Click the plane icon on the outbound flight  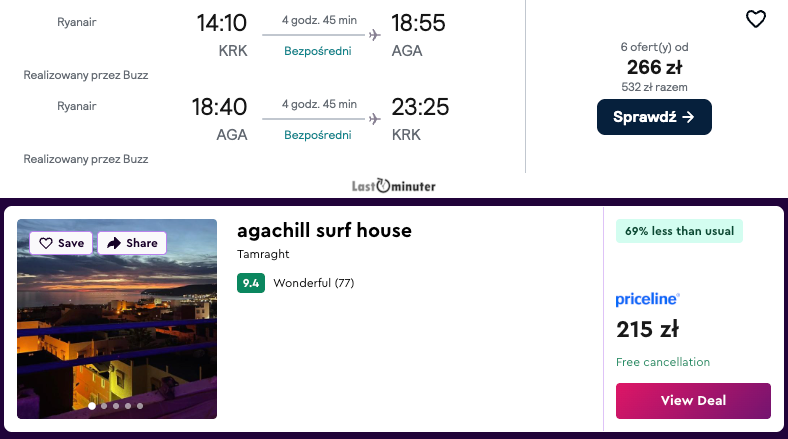point(375,35)
